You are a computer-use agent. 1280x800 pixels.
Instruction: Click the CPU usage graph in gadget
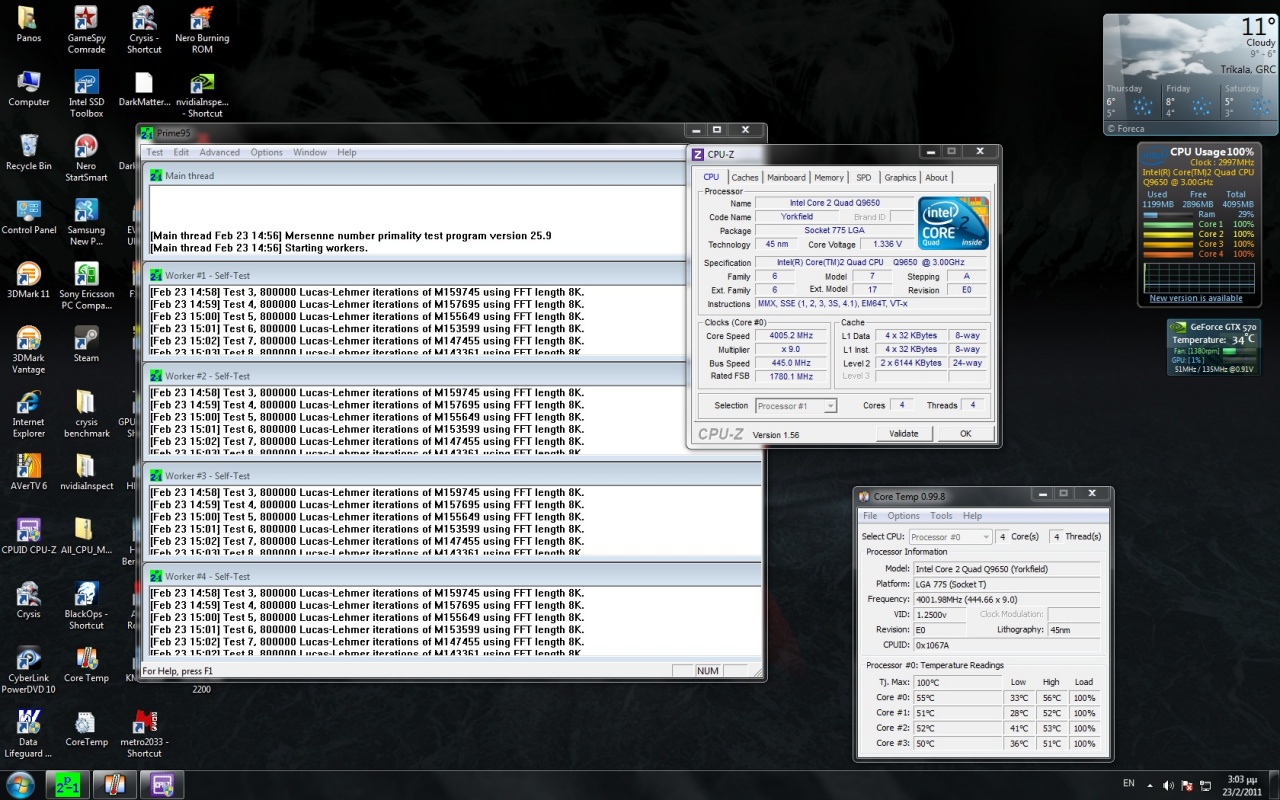1198,277
